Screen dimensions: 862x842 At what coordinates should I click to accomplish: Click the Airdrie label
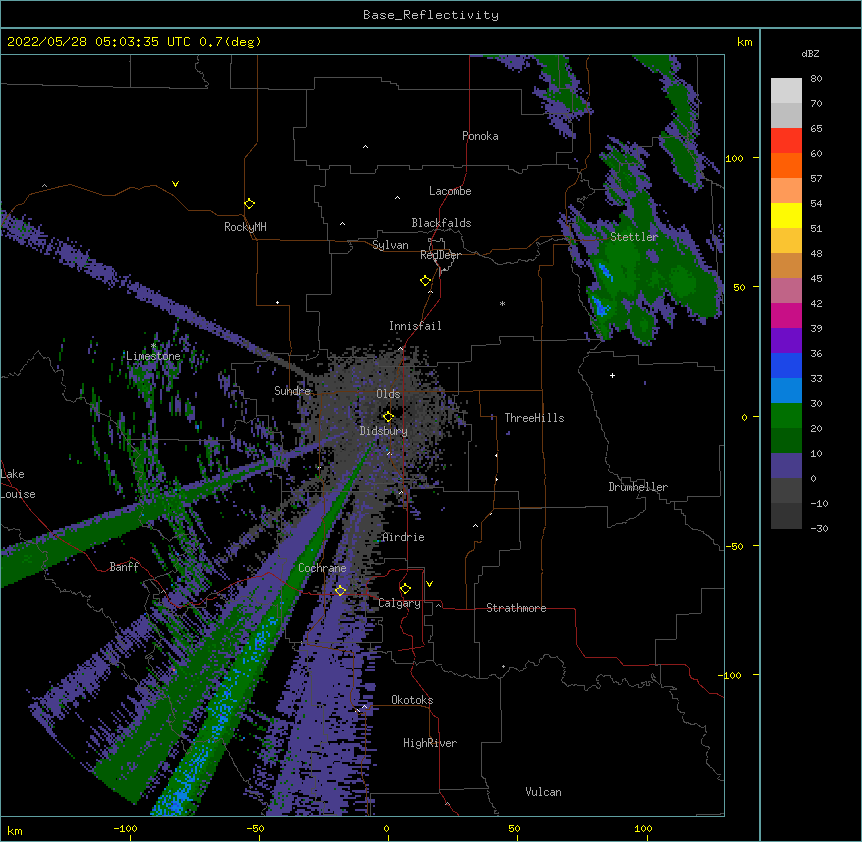pyautogui.click(x=404, y=537)
